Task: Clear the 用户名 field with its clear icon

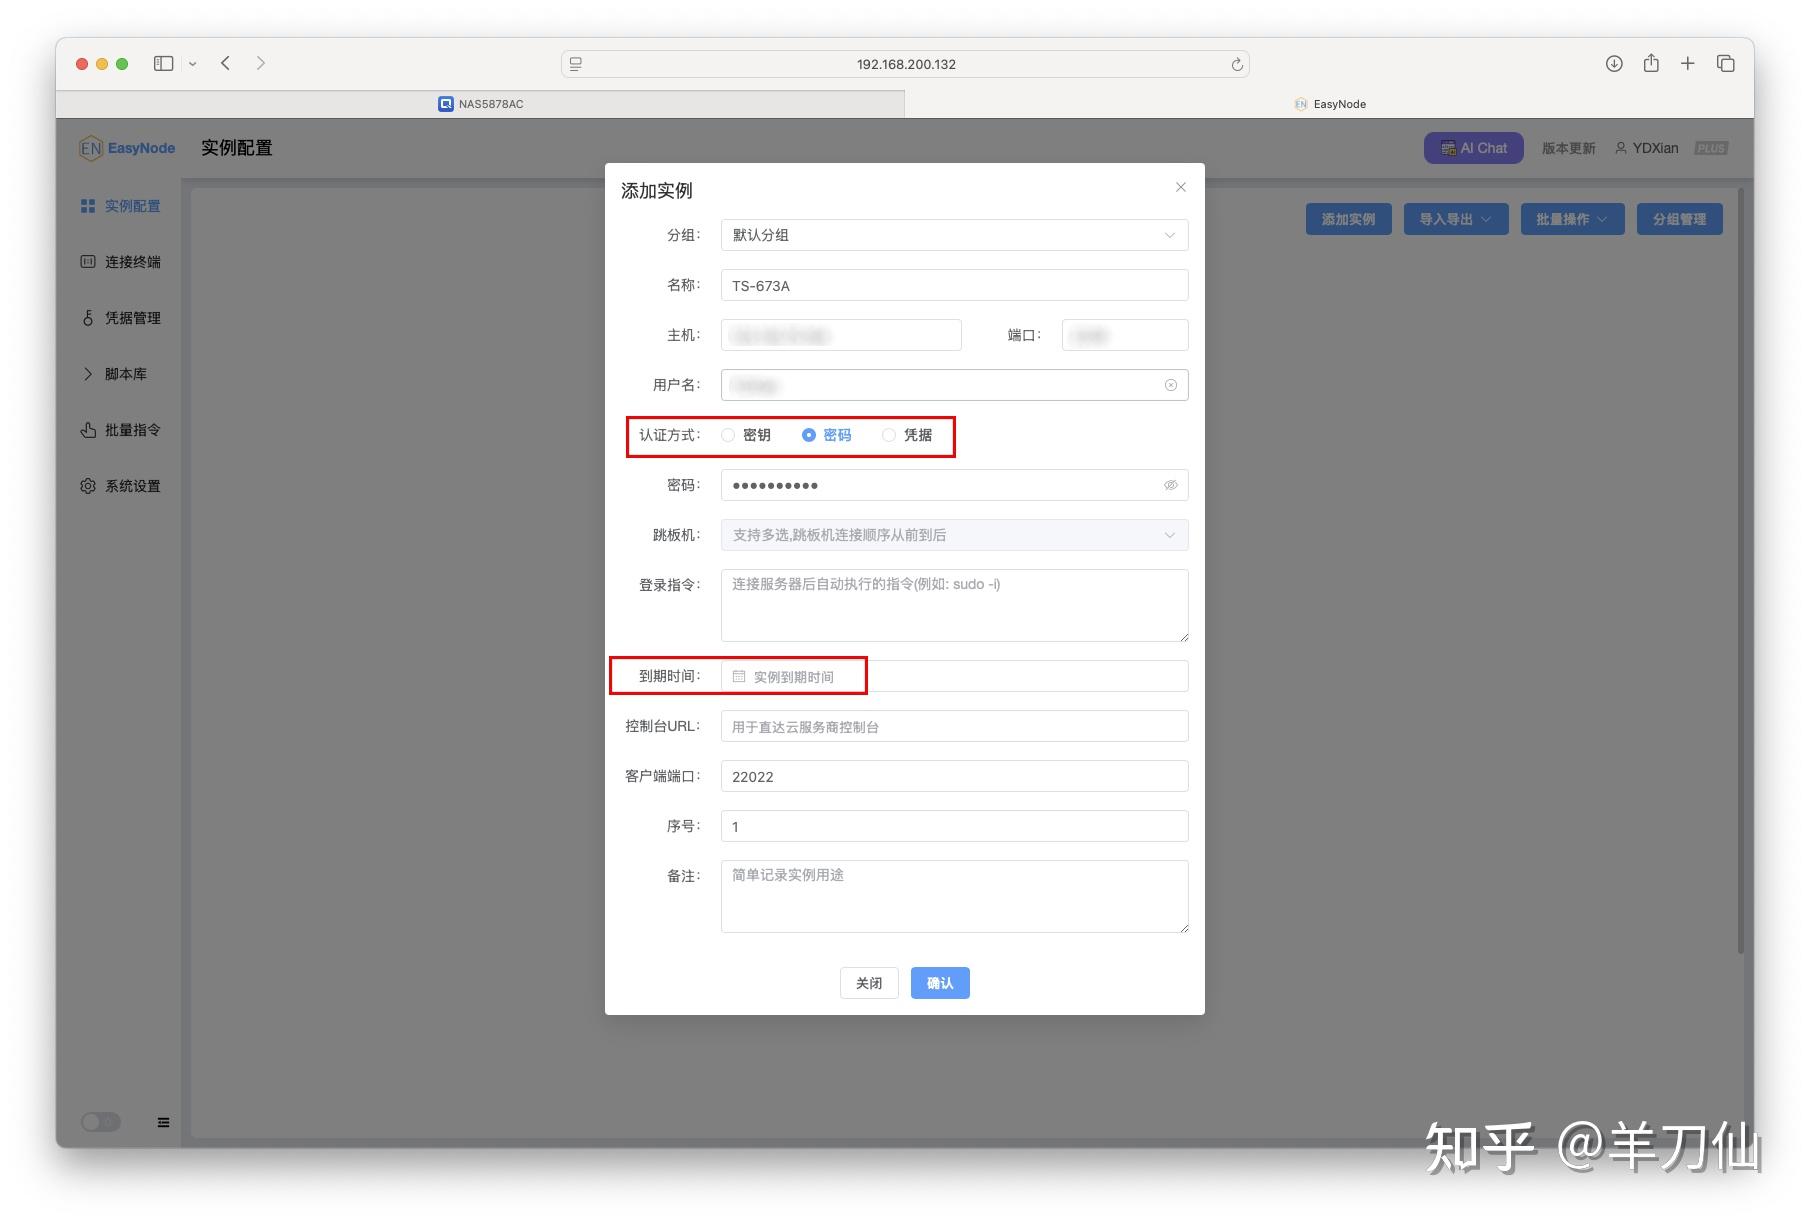Action: [1169, 384]
